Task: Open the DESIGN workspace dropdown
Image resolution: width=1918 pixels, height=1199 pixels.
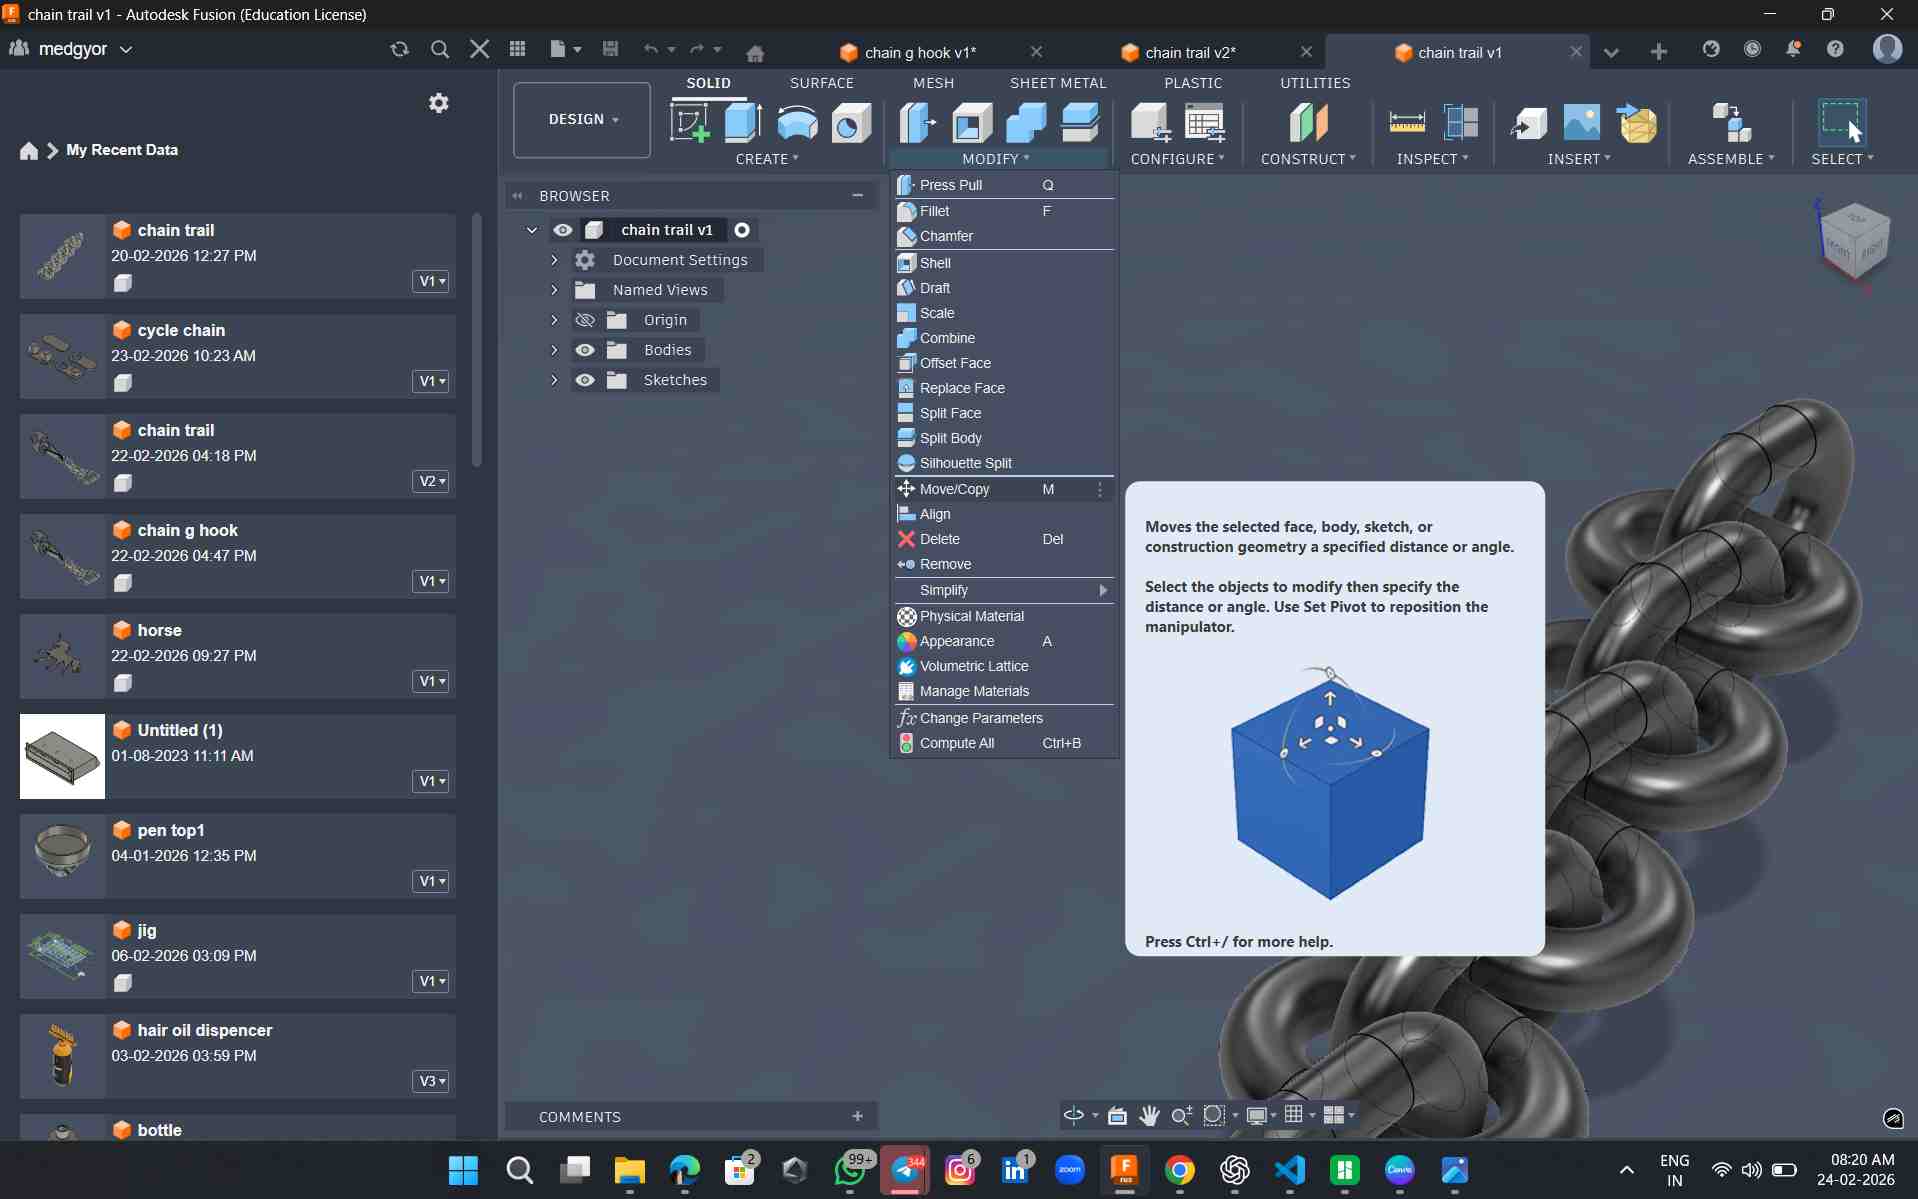Action: pos(582,120)
